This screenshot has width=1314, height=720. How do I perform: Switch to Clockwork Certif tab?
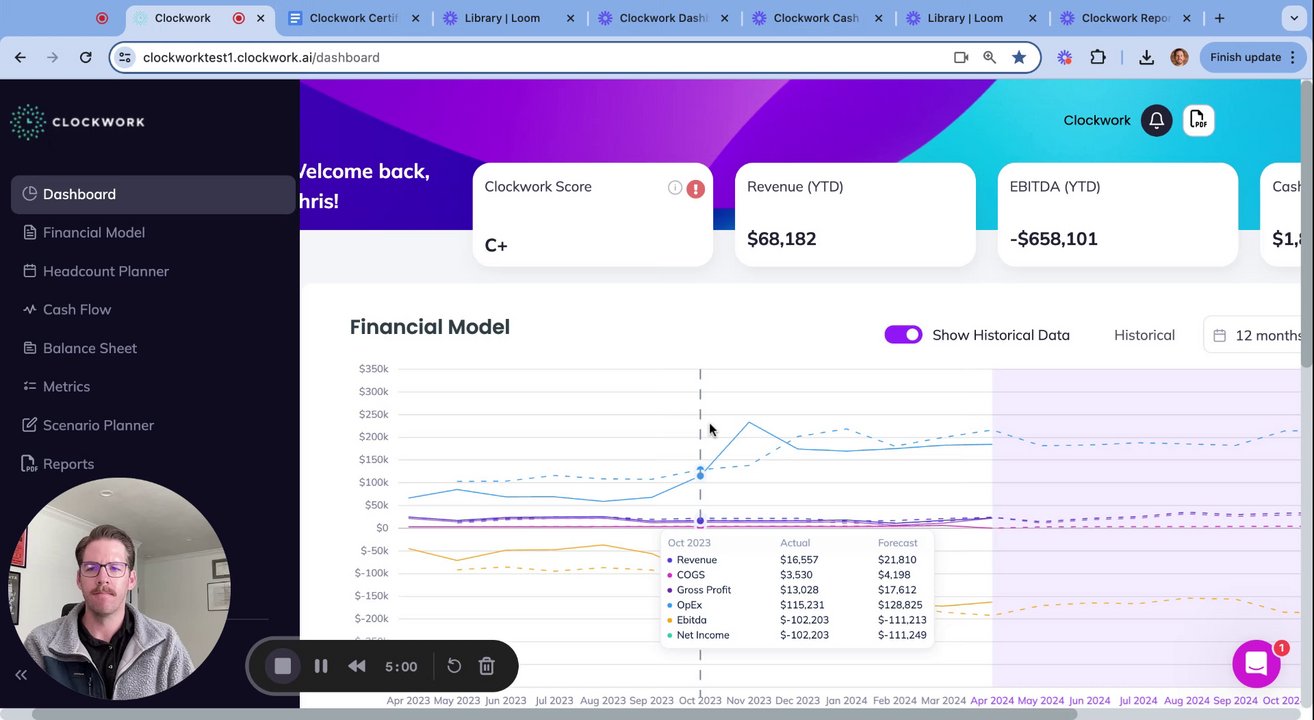coord(352,18)
